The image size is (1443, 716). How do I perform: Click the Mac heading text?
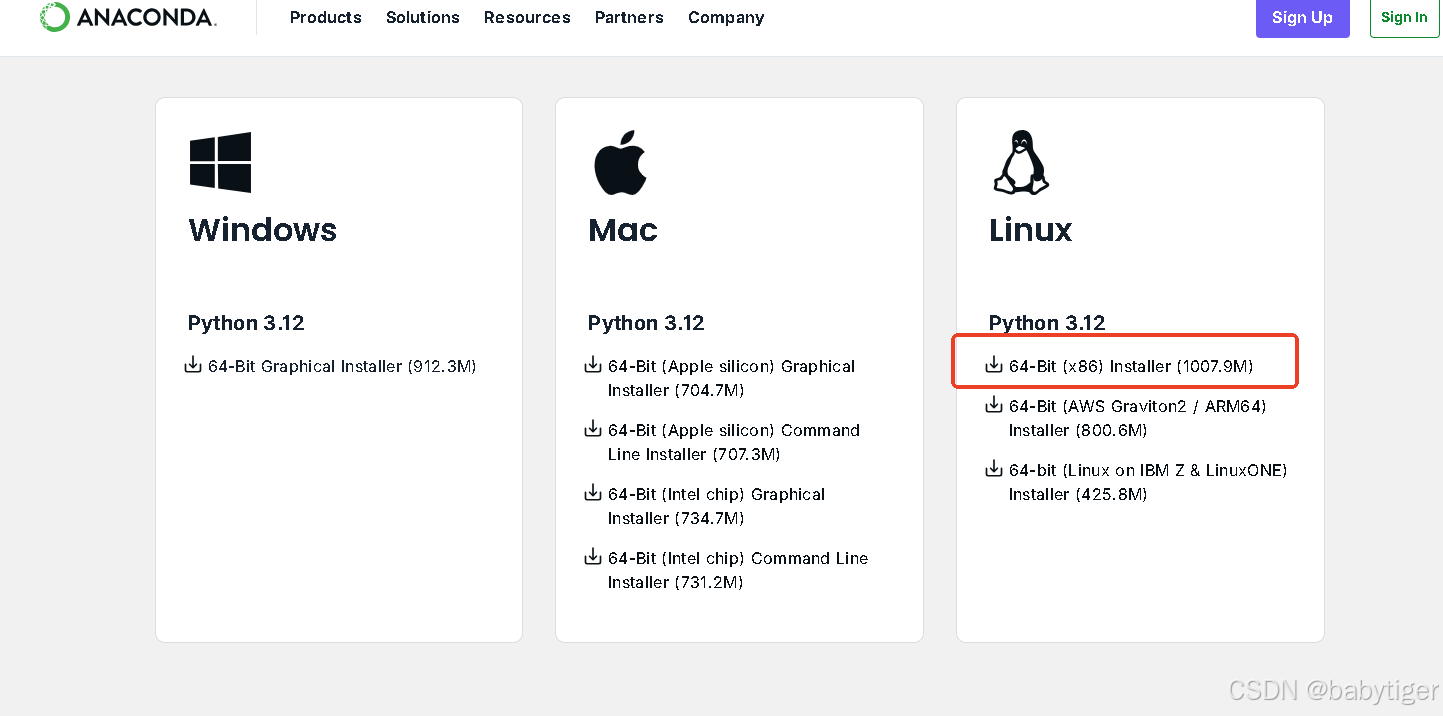click(623, 230)
